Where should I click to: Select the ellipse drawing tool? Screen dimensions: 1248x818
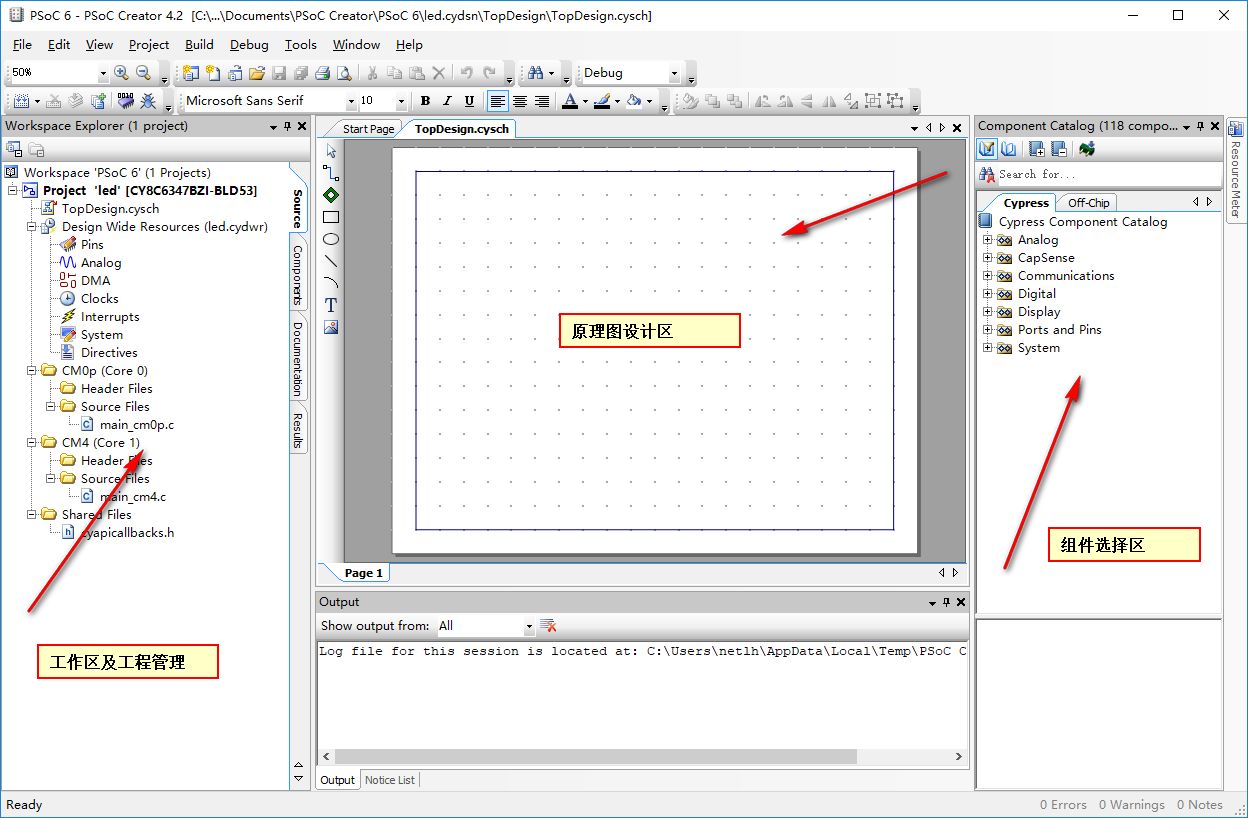coord(331,239)
